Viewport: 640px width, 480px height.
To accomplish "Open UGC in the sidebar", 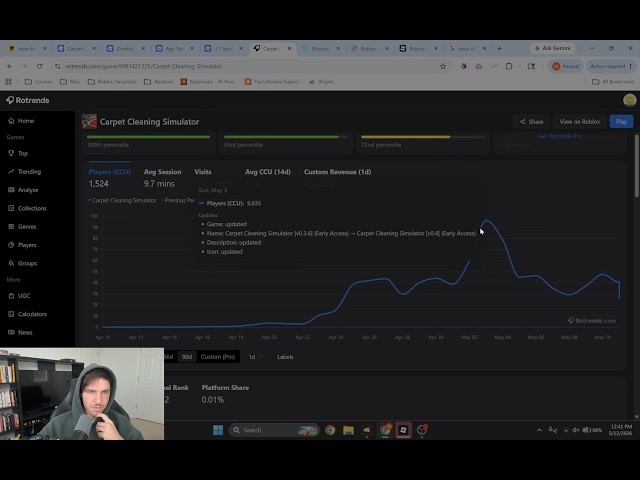I will 19,296.
